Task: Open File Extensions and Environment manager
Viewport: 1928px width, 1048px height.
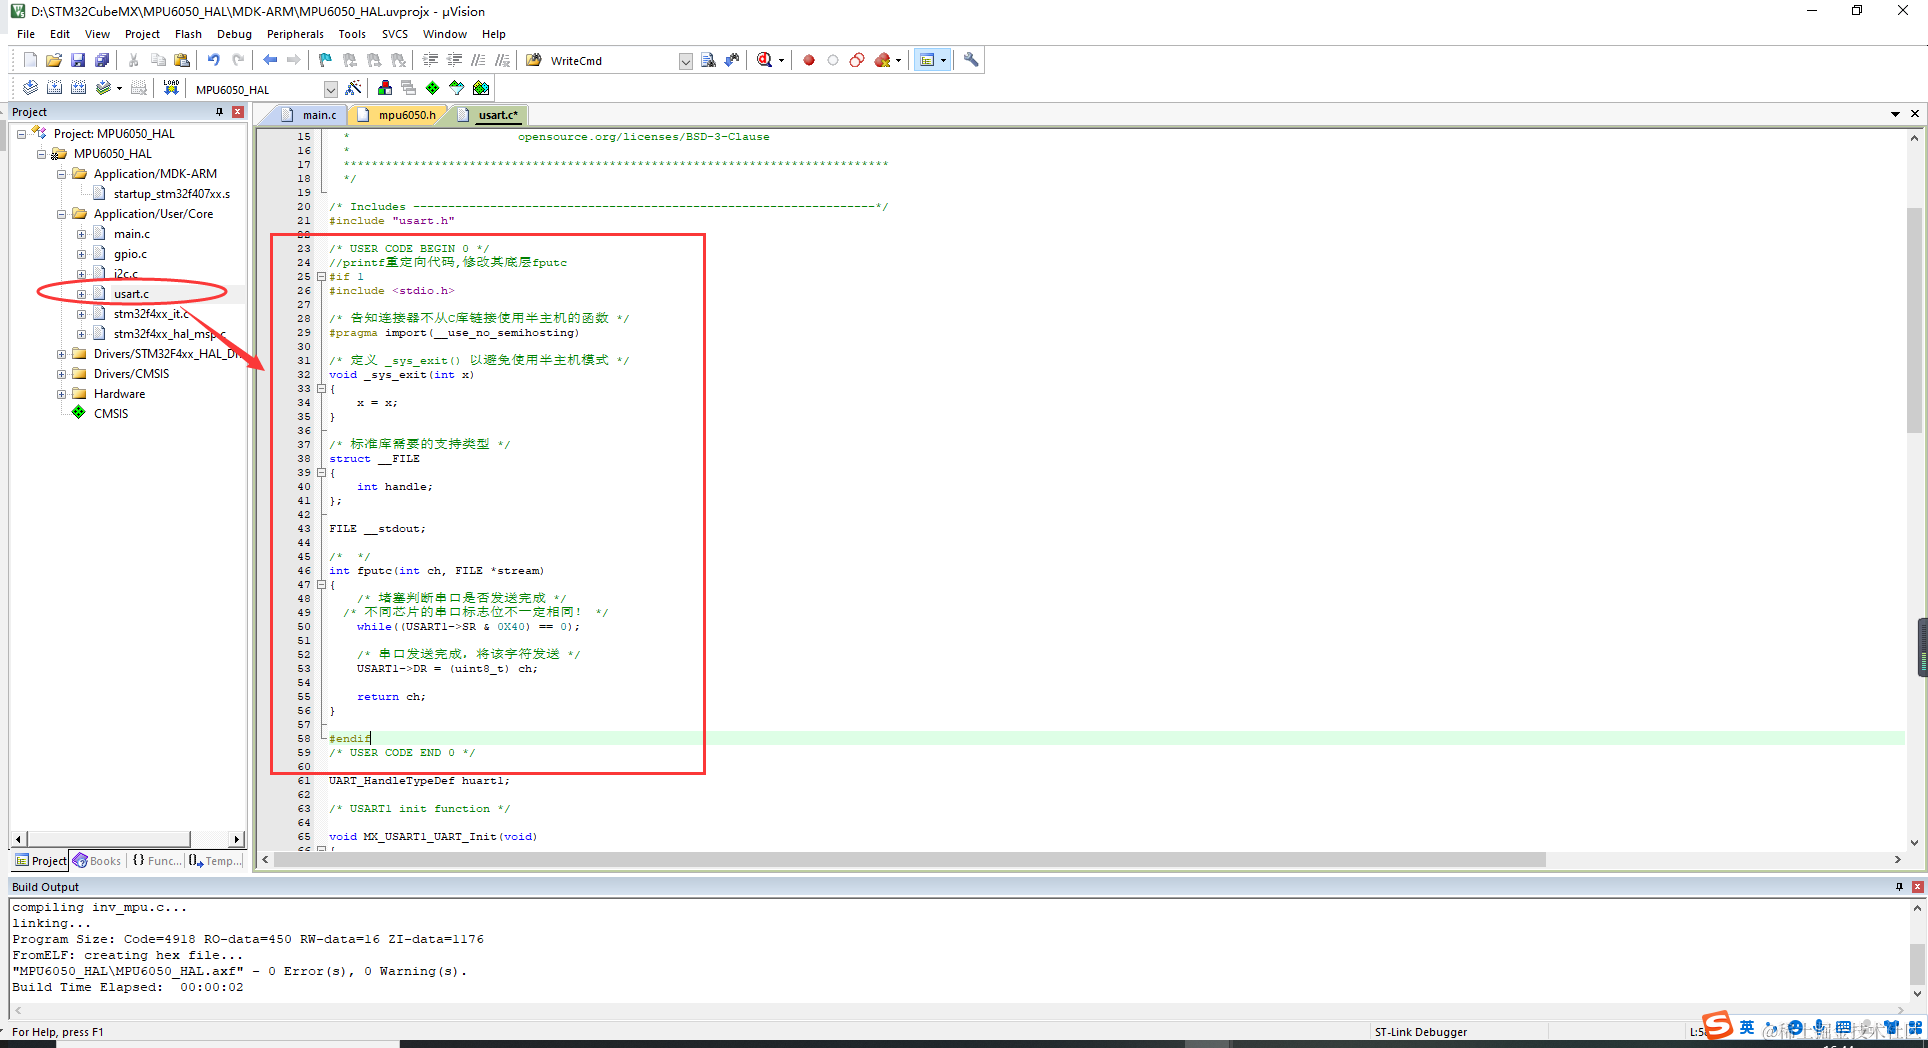Action: tap(385, 88)
